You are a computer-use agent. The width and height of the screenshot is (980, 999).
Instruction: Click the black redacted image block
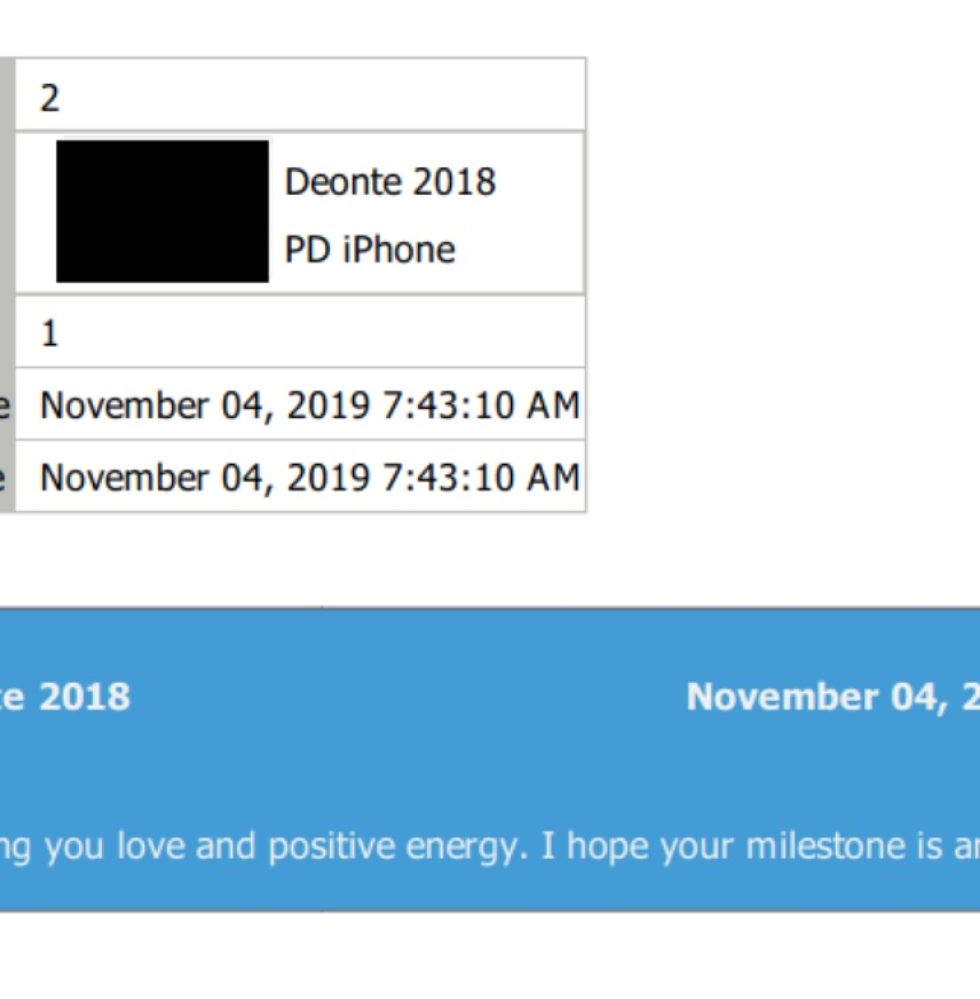pos(162,211)
